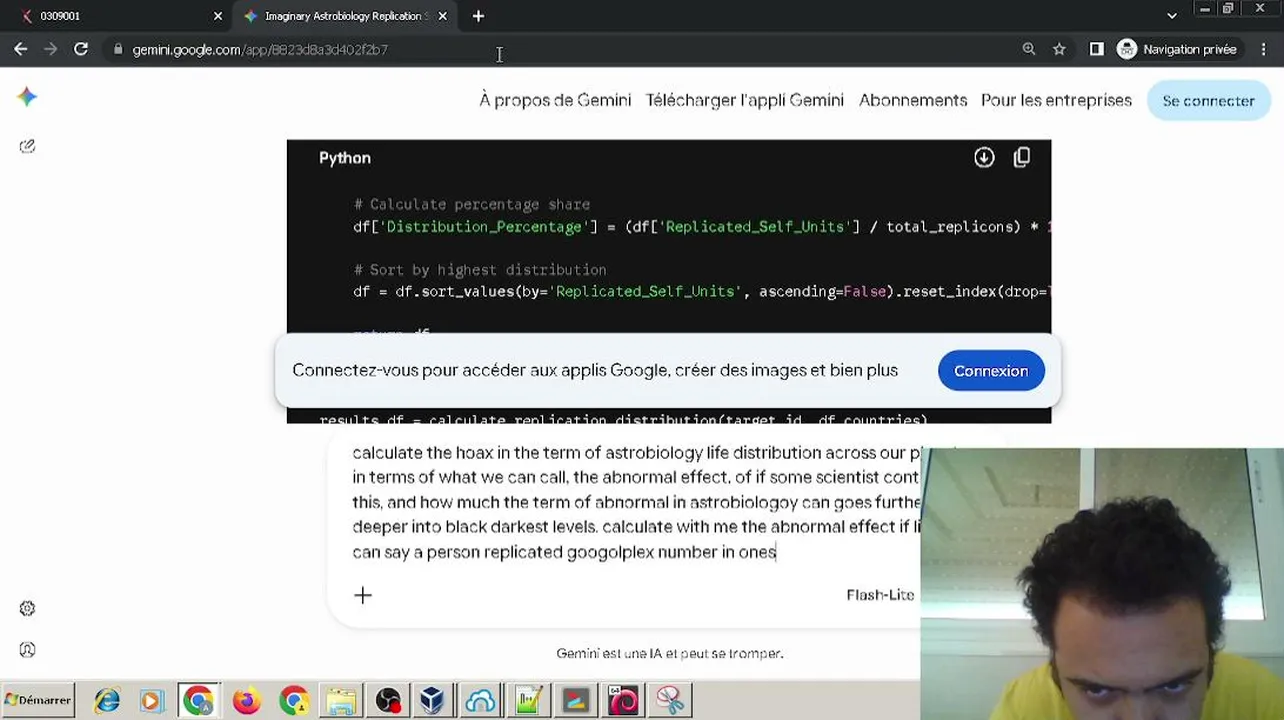The width and height of the screenshot is (1284, 720).
Task: Click the sidebar icon below the settings gear
Action: [x=27, y=650]
